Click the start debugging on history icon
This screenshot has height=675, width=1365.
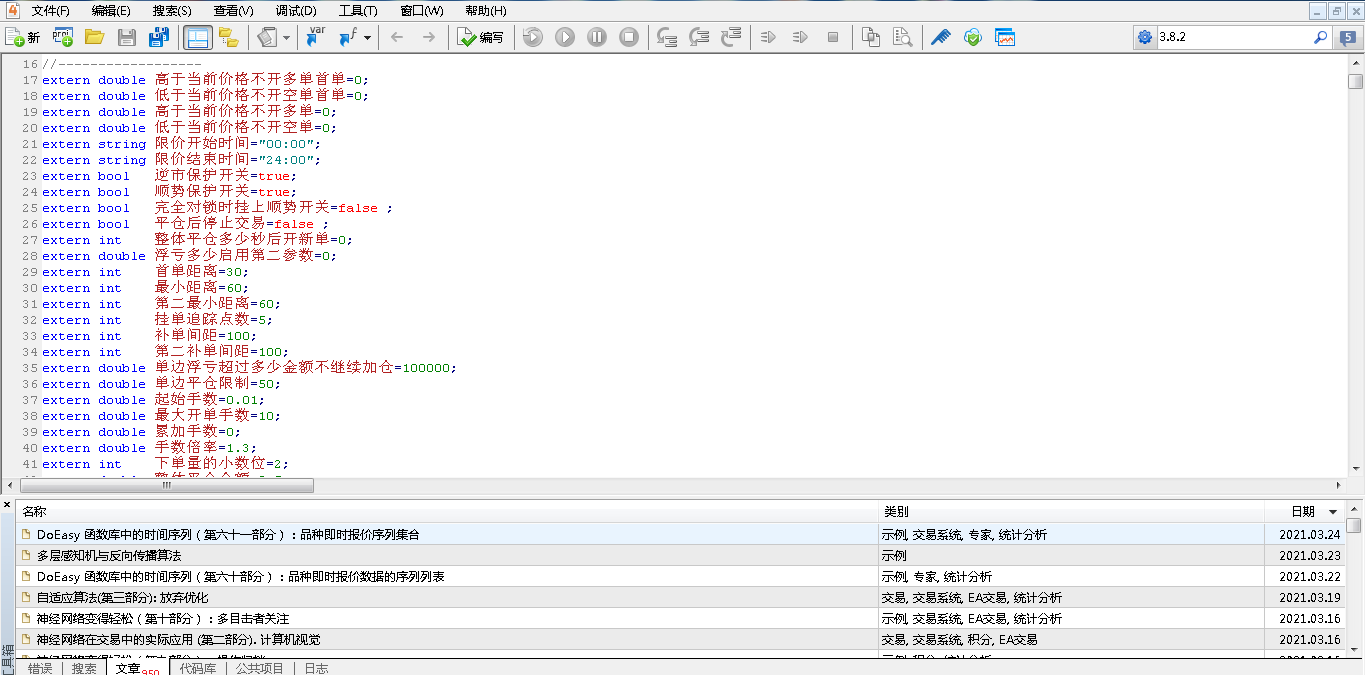tap(533, 37)
